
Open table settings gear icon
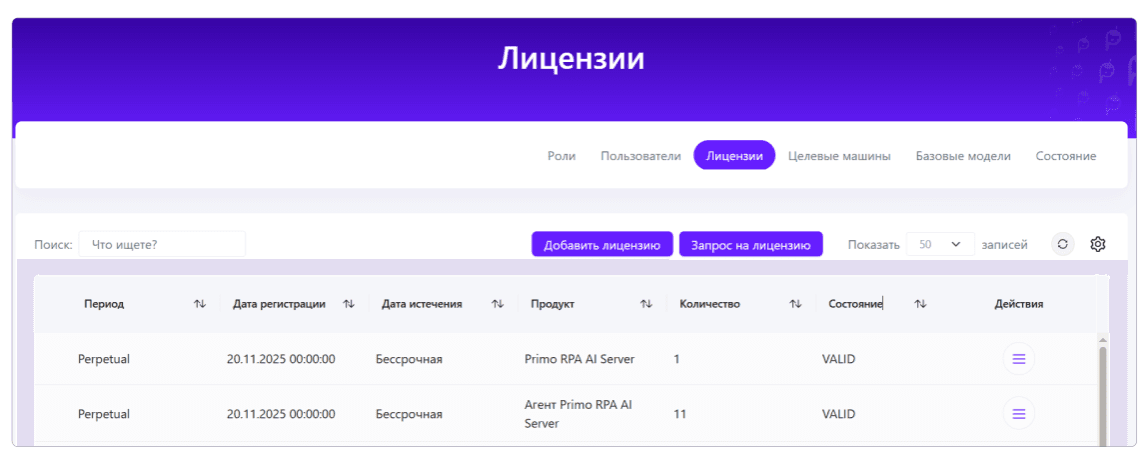pos(1097,245)
